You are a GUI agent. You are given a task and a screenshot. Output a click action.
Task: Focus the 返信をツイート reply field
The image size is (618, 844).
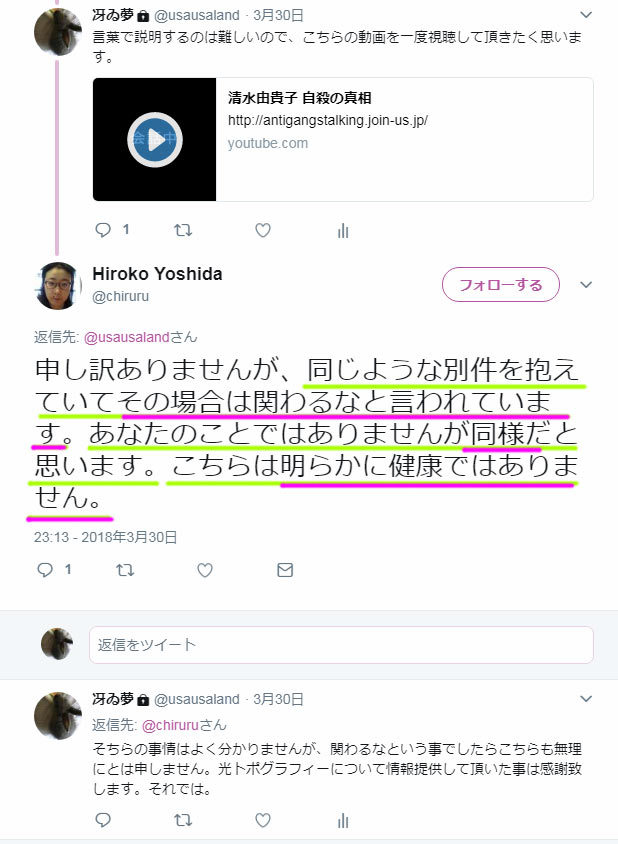(x=341, y=644)
